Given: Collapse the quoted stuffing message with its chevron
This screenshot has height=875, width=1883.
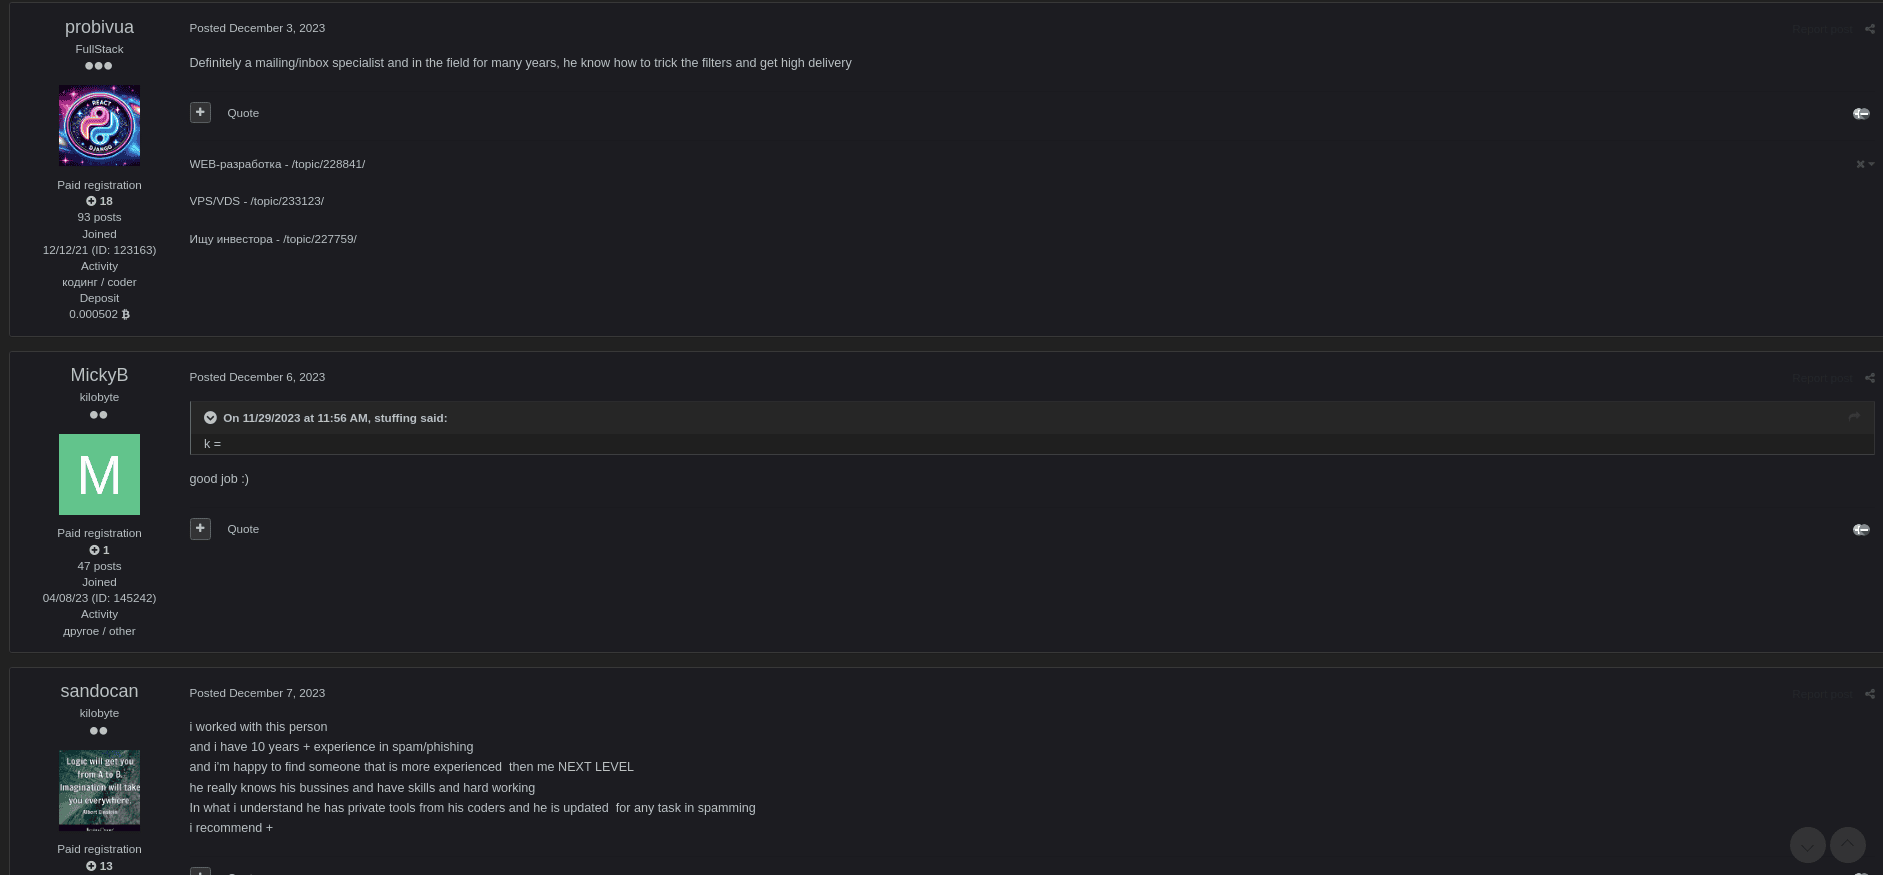Looking at the screenshot, I should point(210,417).
